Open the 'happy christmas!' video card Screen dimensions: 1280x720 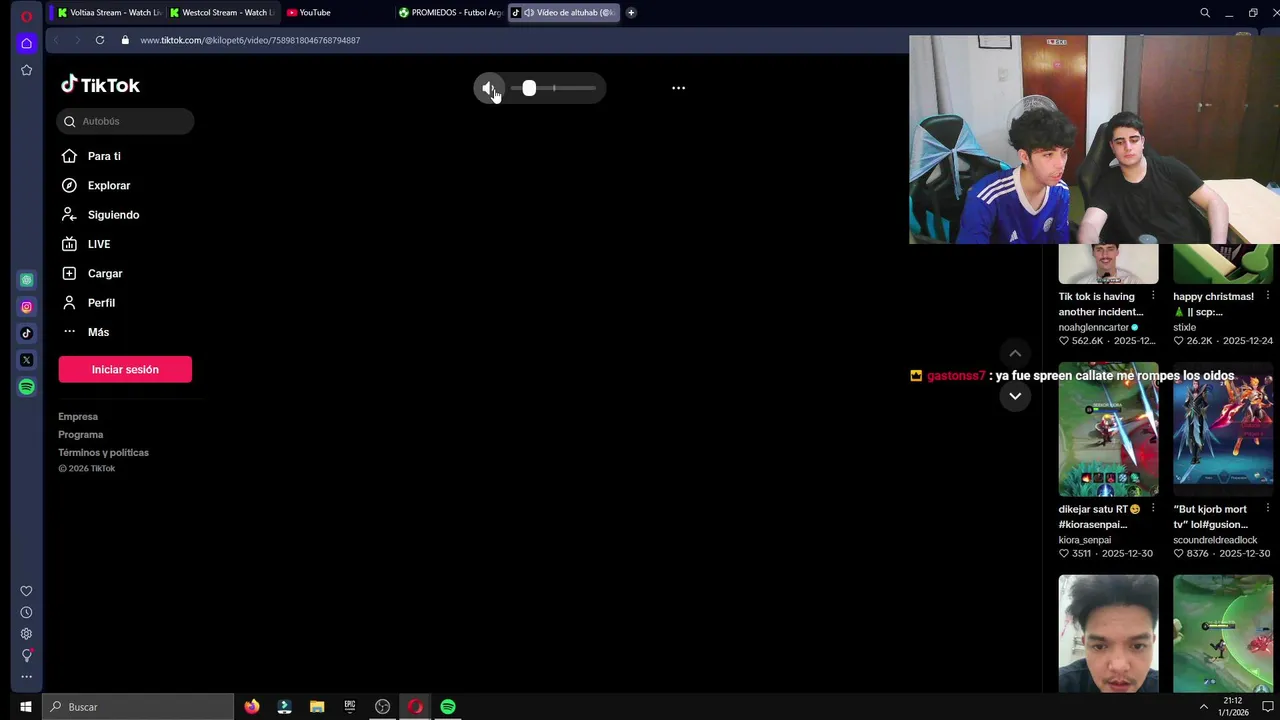click(1222, 264)
